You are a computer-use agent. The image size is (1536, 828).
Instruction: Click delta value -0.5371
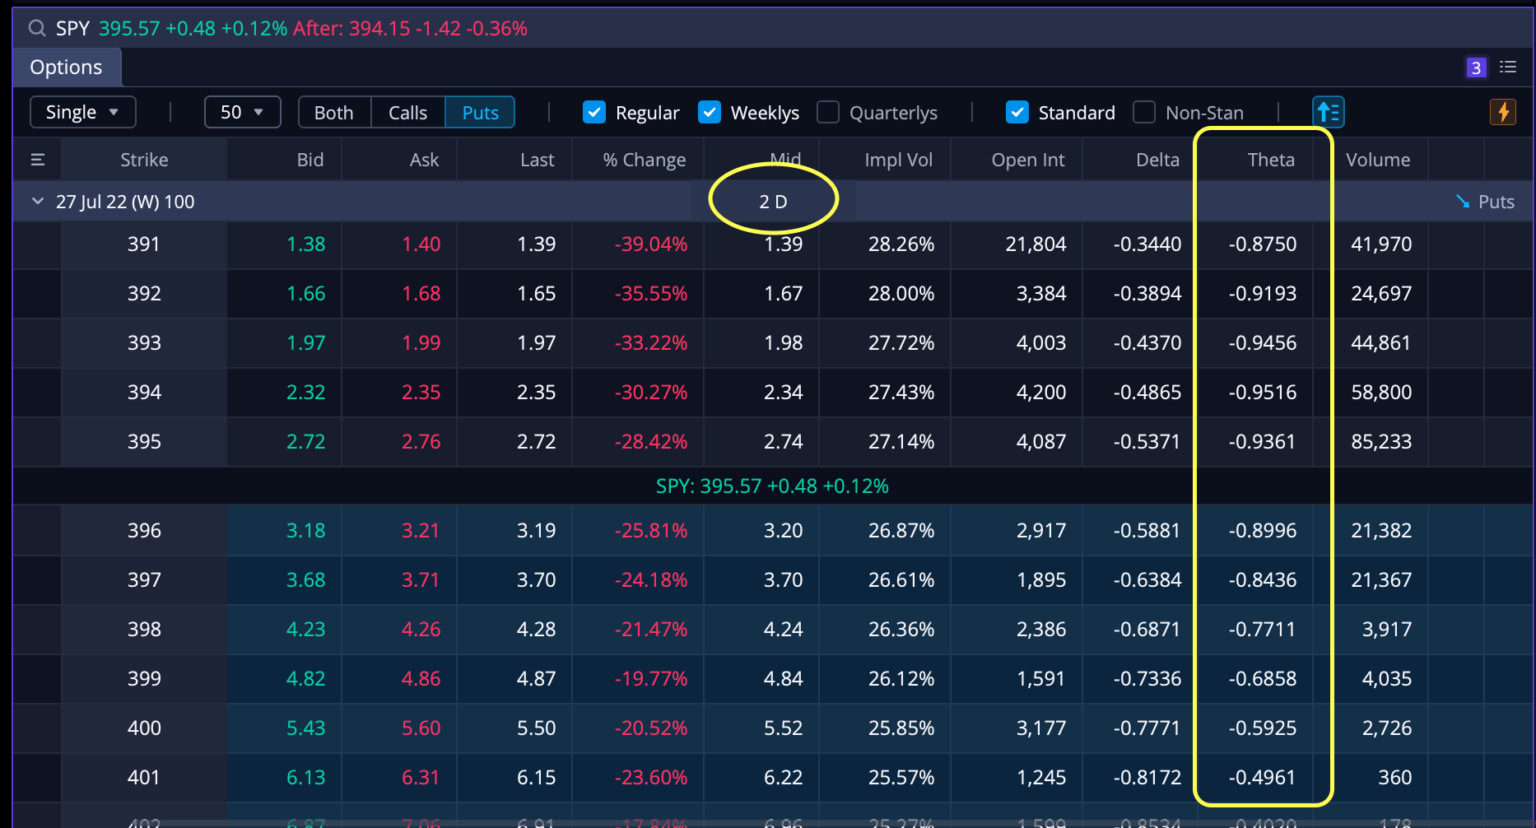pyautogui.click(x=1147, y=442)
